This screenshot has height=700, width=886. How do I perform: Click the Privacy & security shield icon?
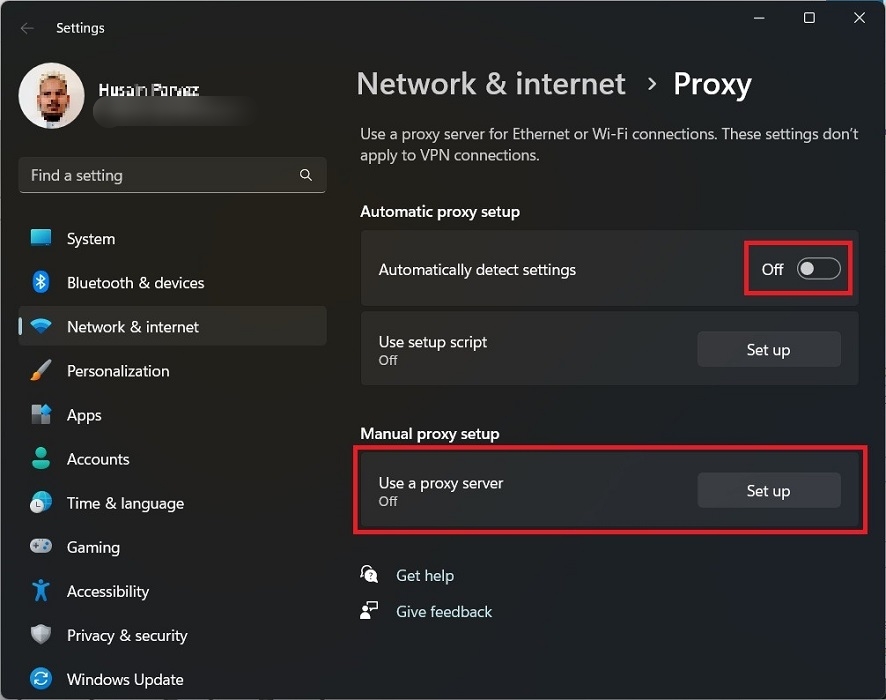(x=40, y=635)
